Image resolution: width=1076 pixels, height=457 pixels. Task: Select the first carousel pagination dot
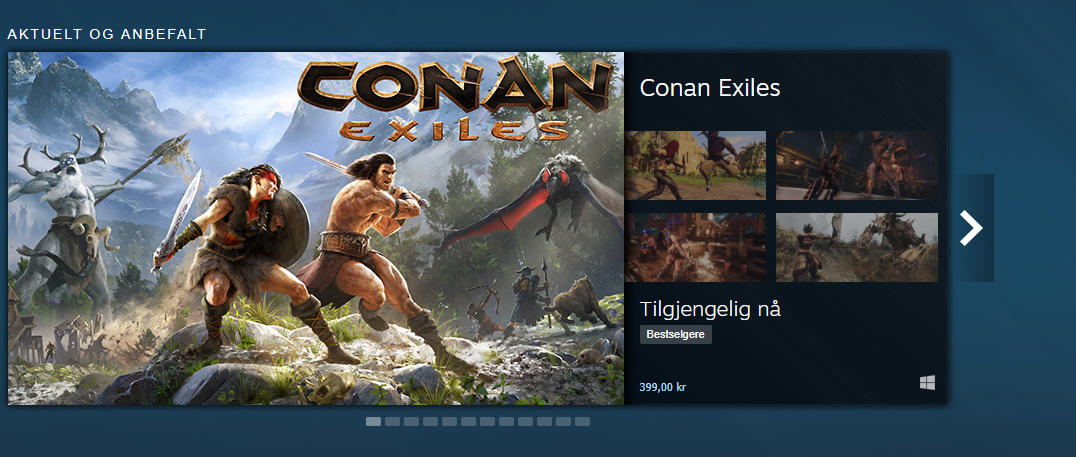tap(373, 422)
